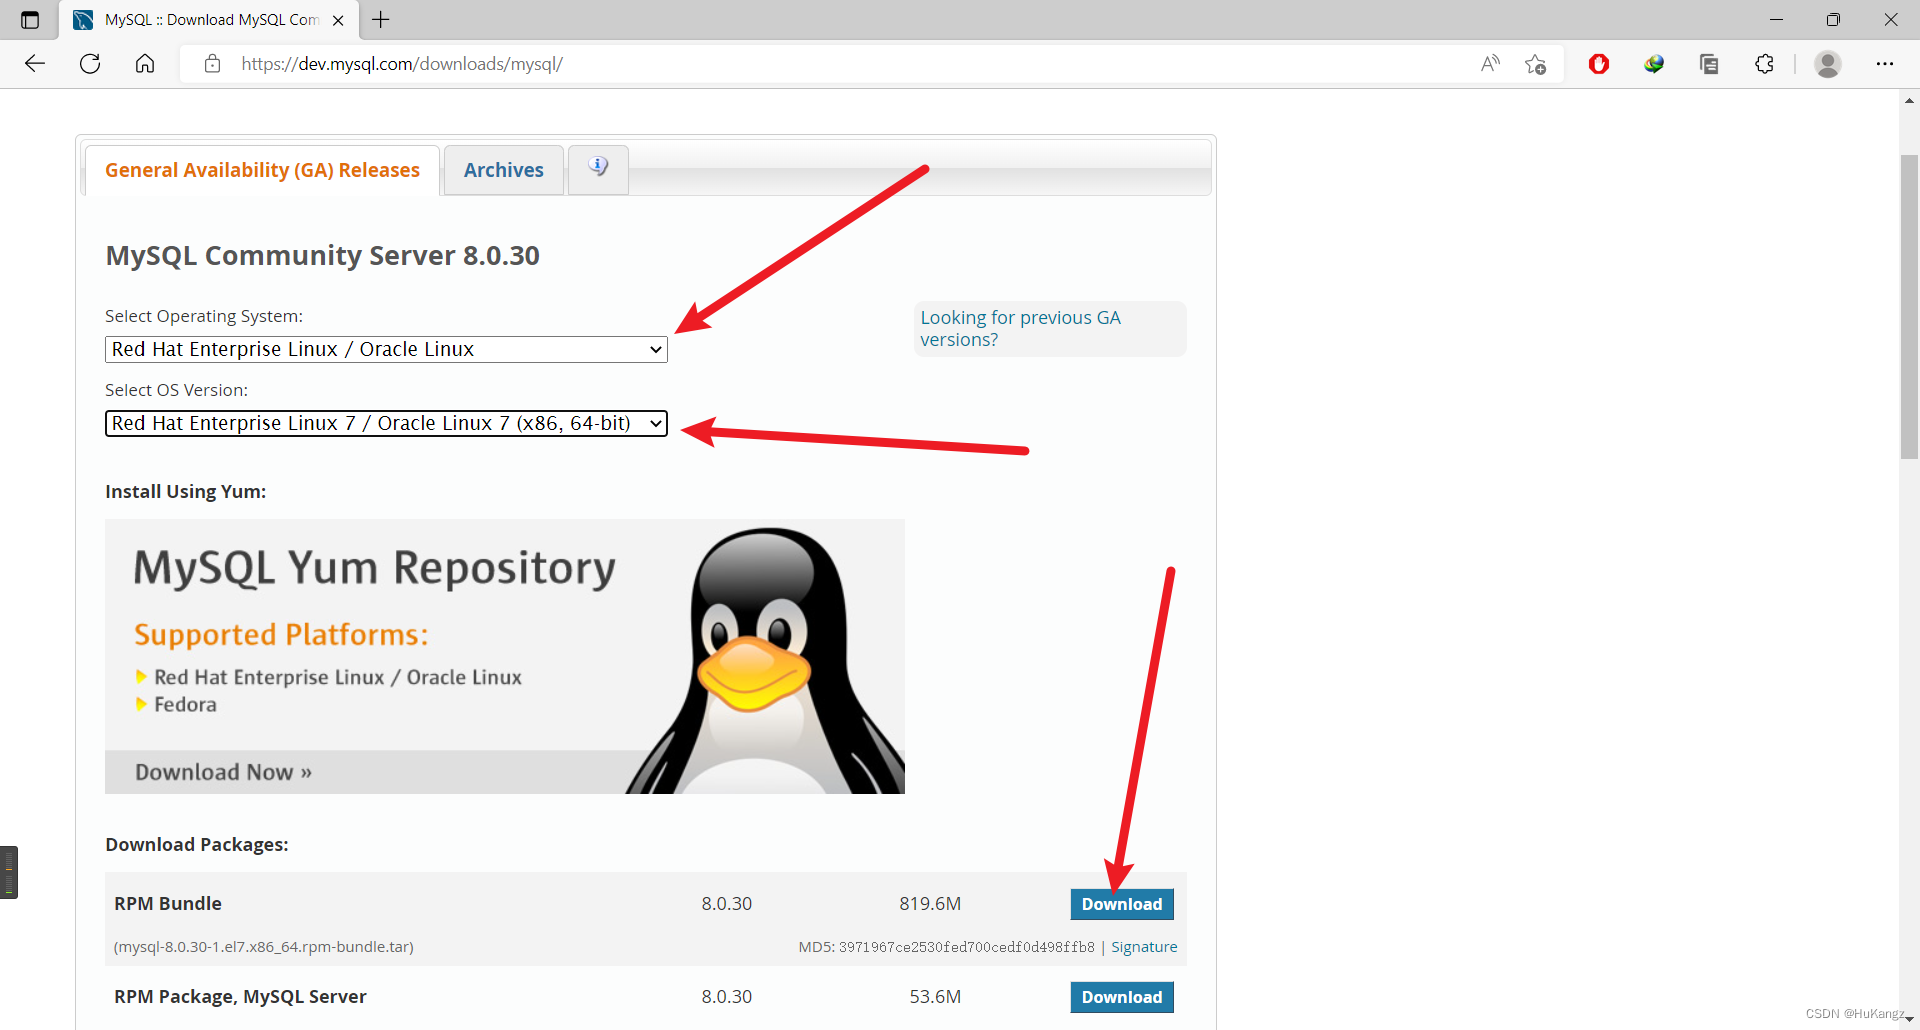Restore down the browser window

1833,20
